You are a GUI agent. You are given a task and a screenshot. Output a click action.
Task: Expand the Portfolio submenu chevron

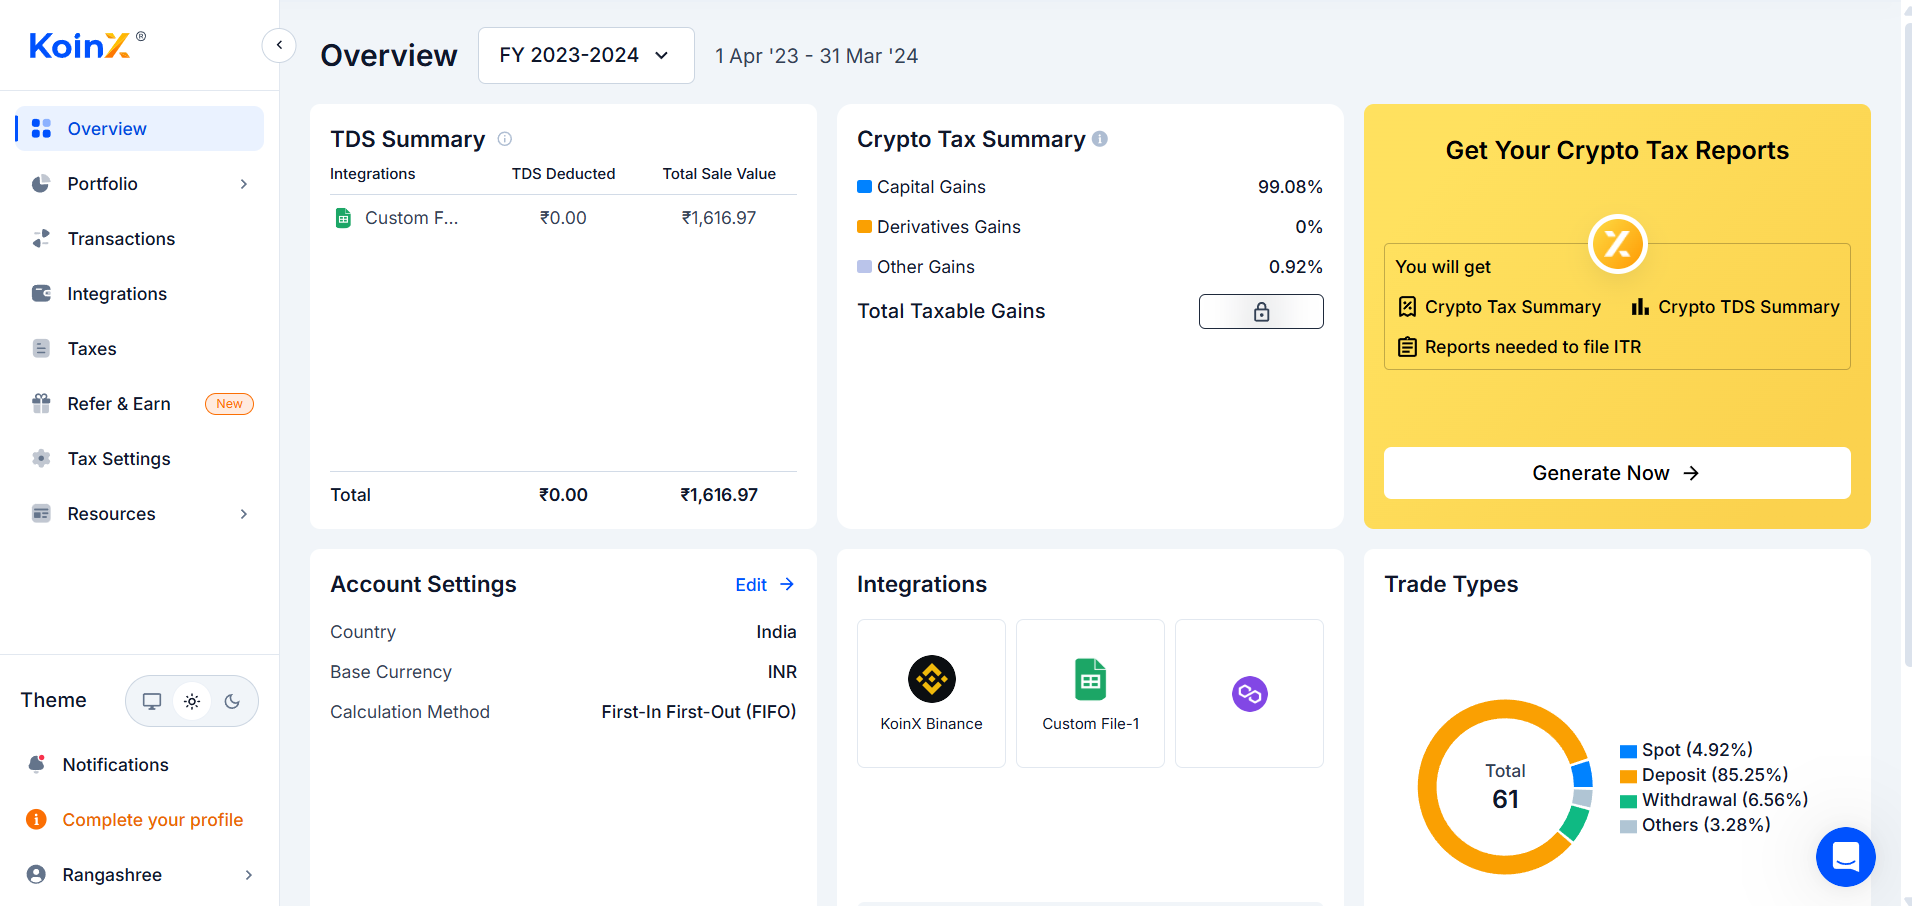[x=244, y=184]
